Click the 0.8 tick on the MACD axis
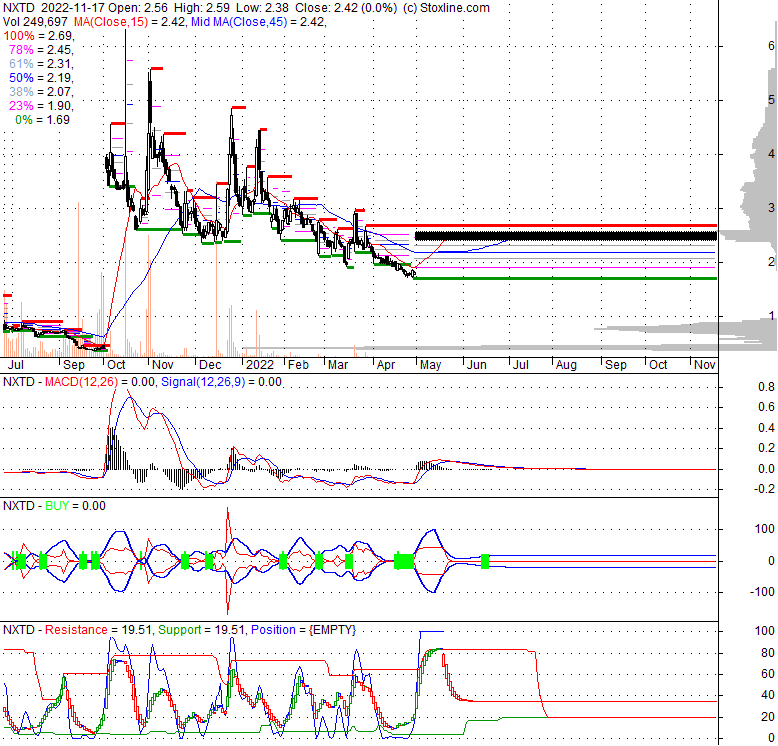This screenshot has width=778, height=746. point(766,387)
